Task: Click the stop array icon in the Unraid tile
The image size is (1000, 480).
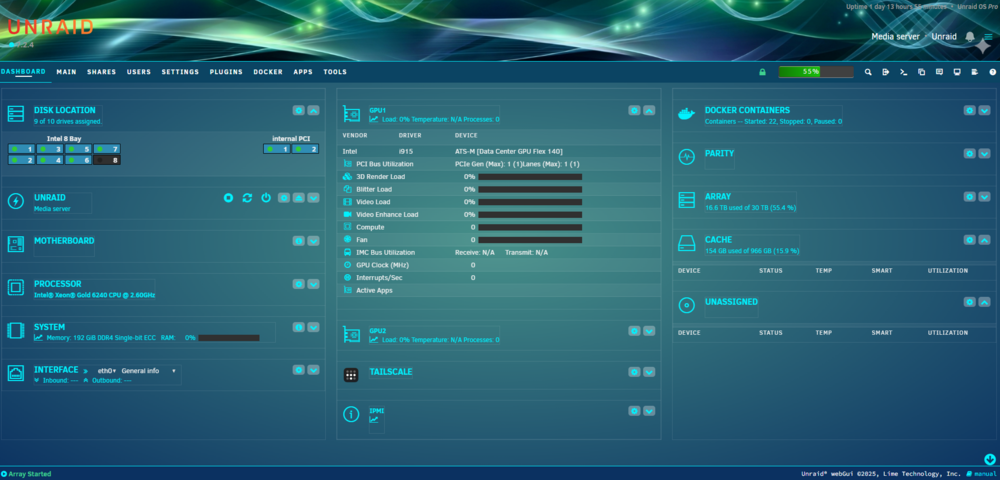Action: click(228, 198)
